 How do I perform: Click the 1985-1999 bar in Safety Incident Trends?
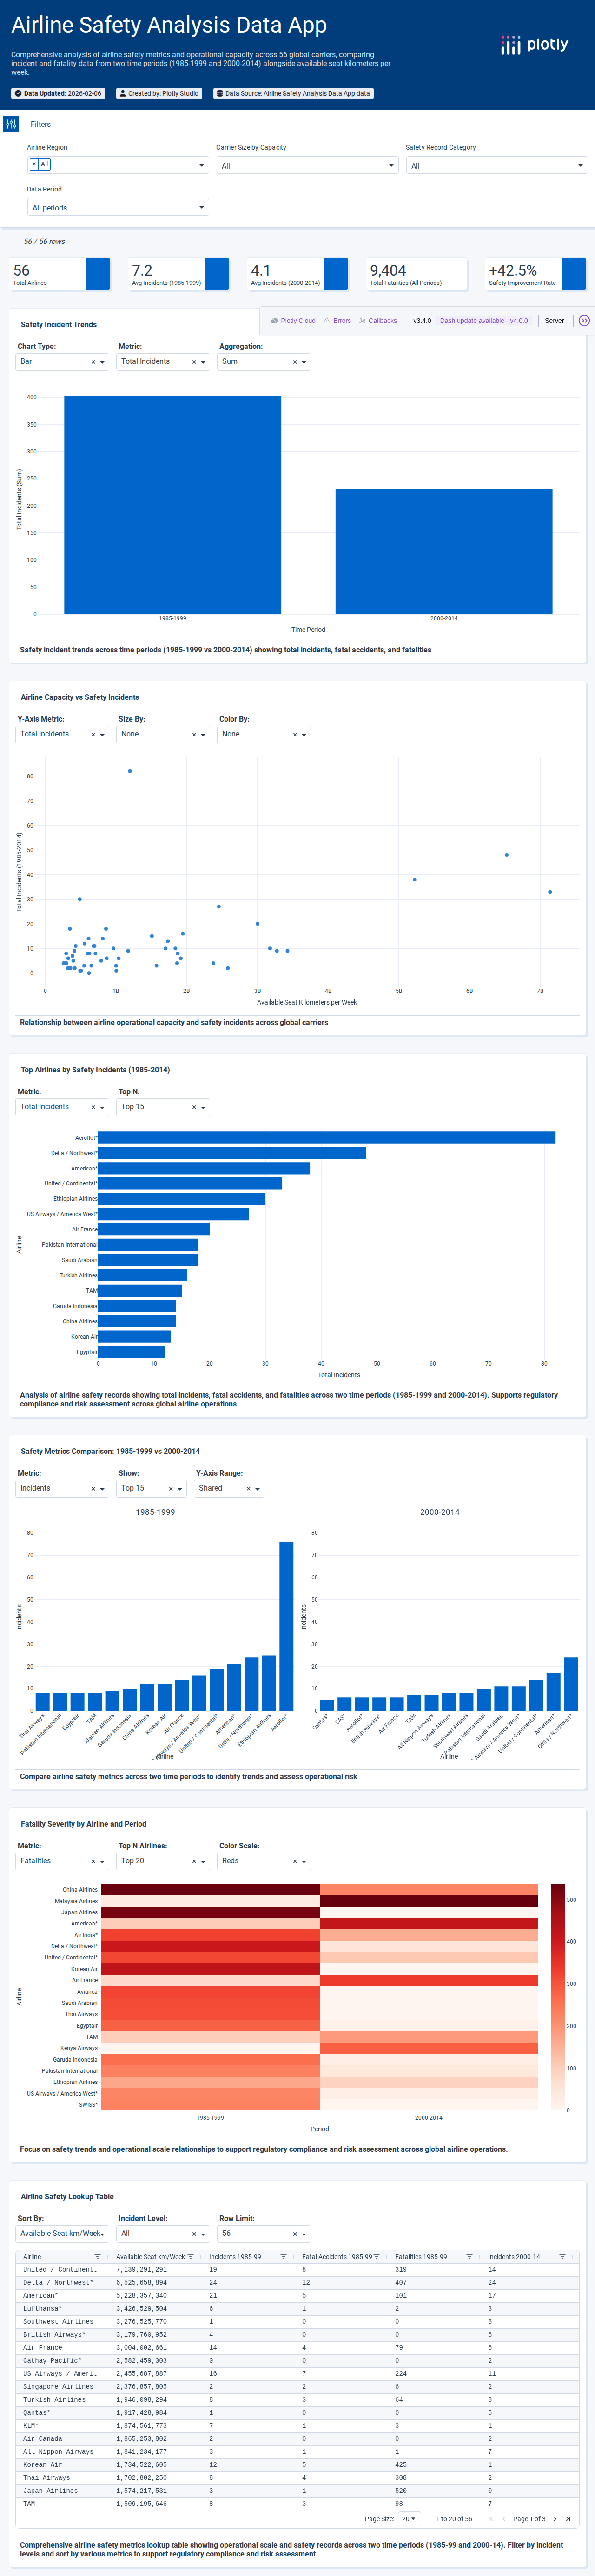[x=172, y=505]
